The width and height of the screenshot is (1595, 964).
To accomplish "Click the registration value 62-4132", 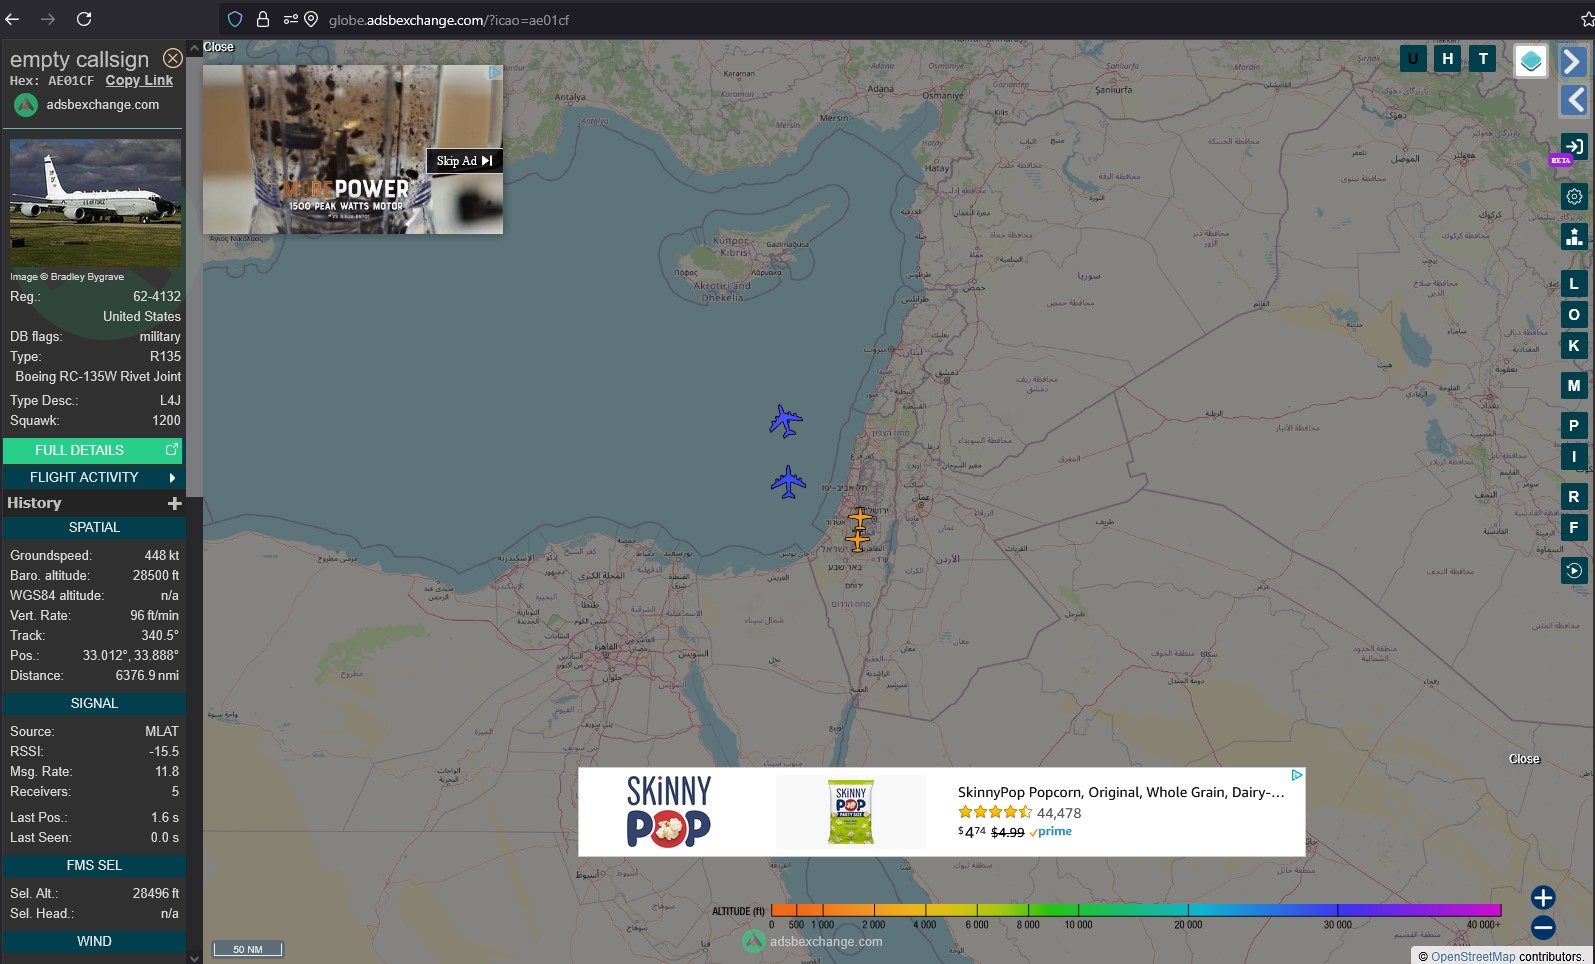I will coord(157,296).
